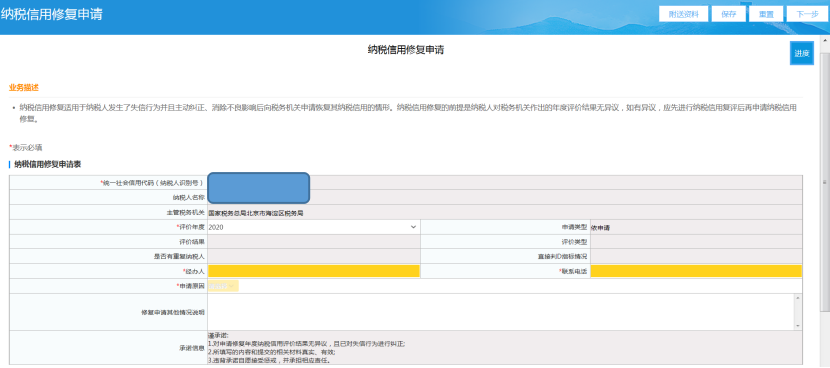The height and width of the screenshot is (368, 830).
Task: Click the 保存 button
Action: 728,14
